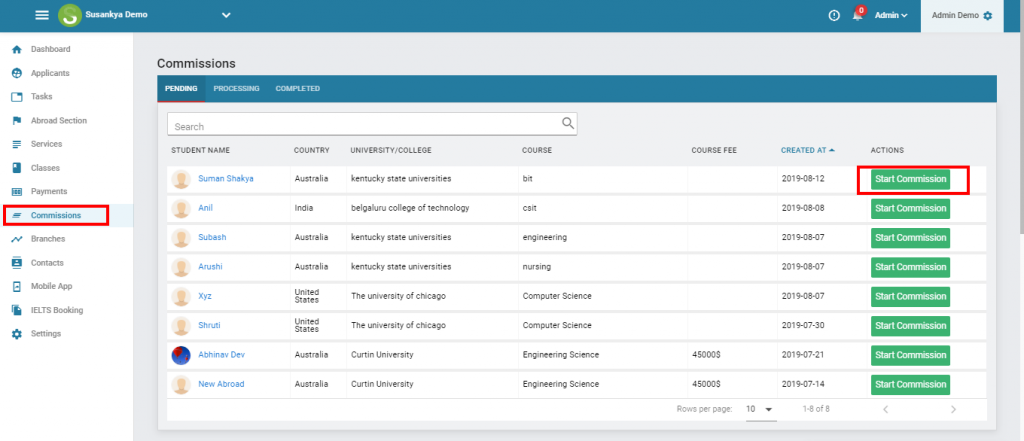Click in the Search input field

tap(365, 127)
